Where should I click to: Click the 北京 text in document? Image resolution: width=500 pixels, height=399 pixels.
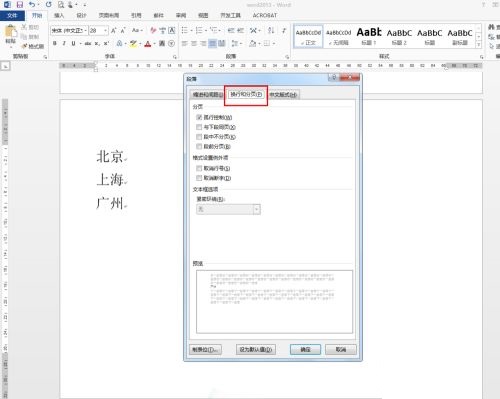point(110,156)
